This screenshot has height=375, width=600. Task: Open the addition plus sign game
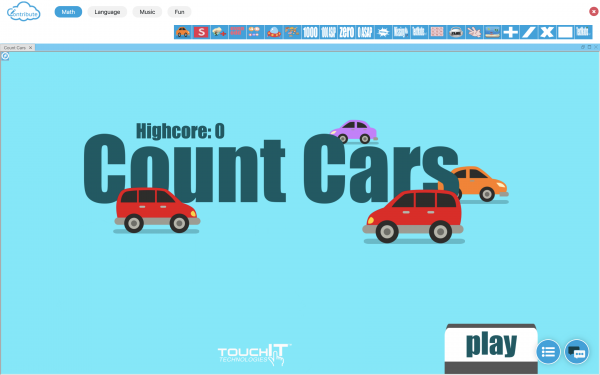pyautogui.click(x=510, y=32)
